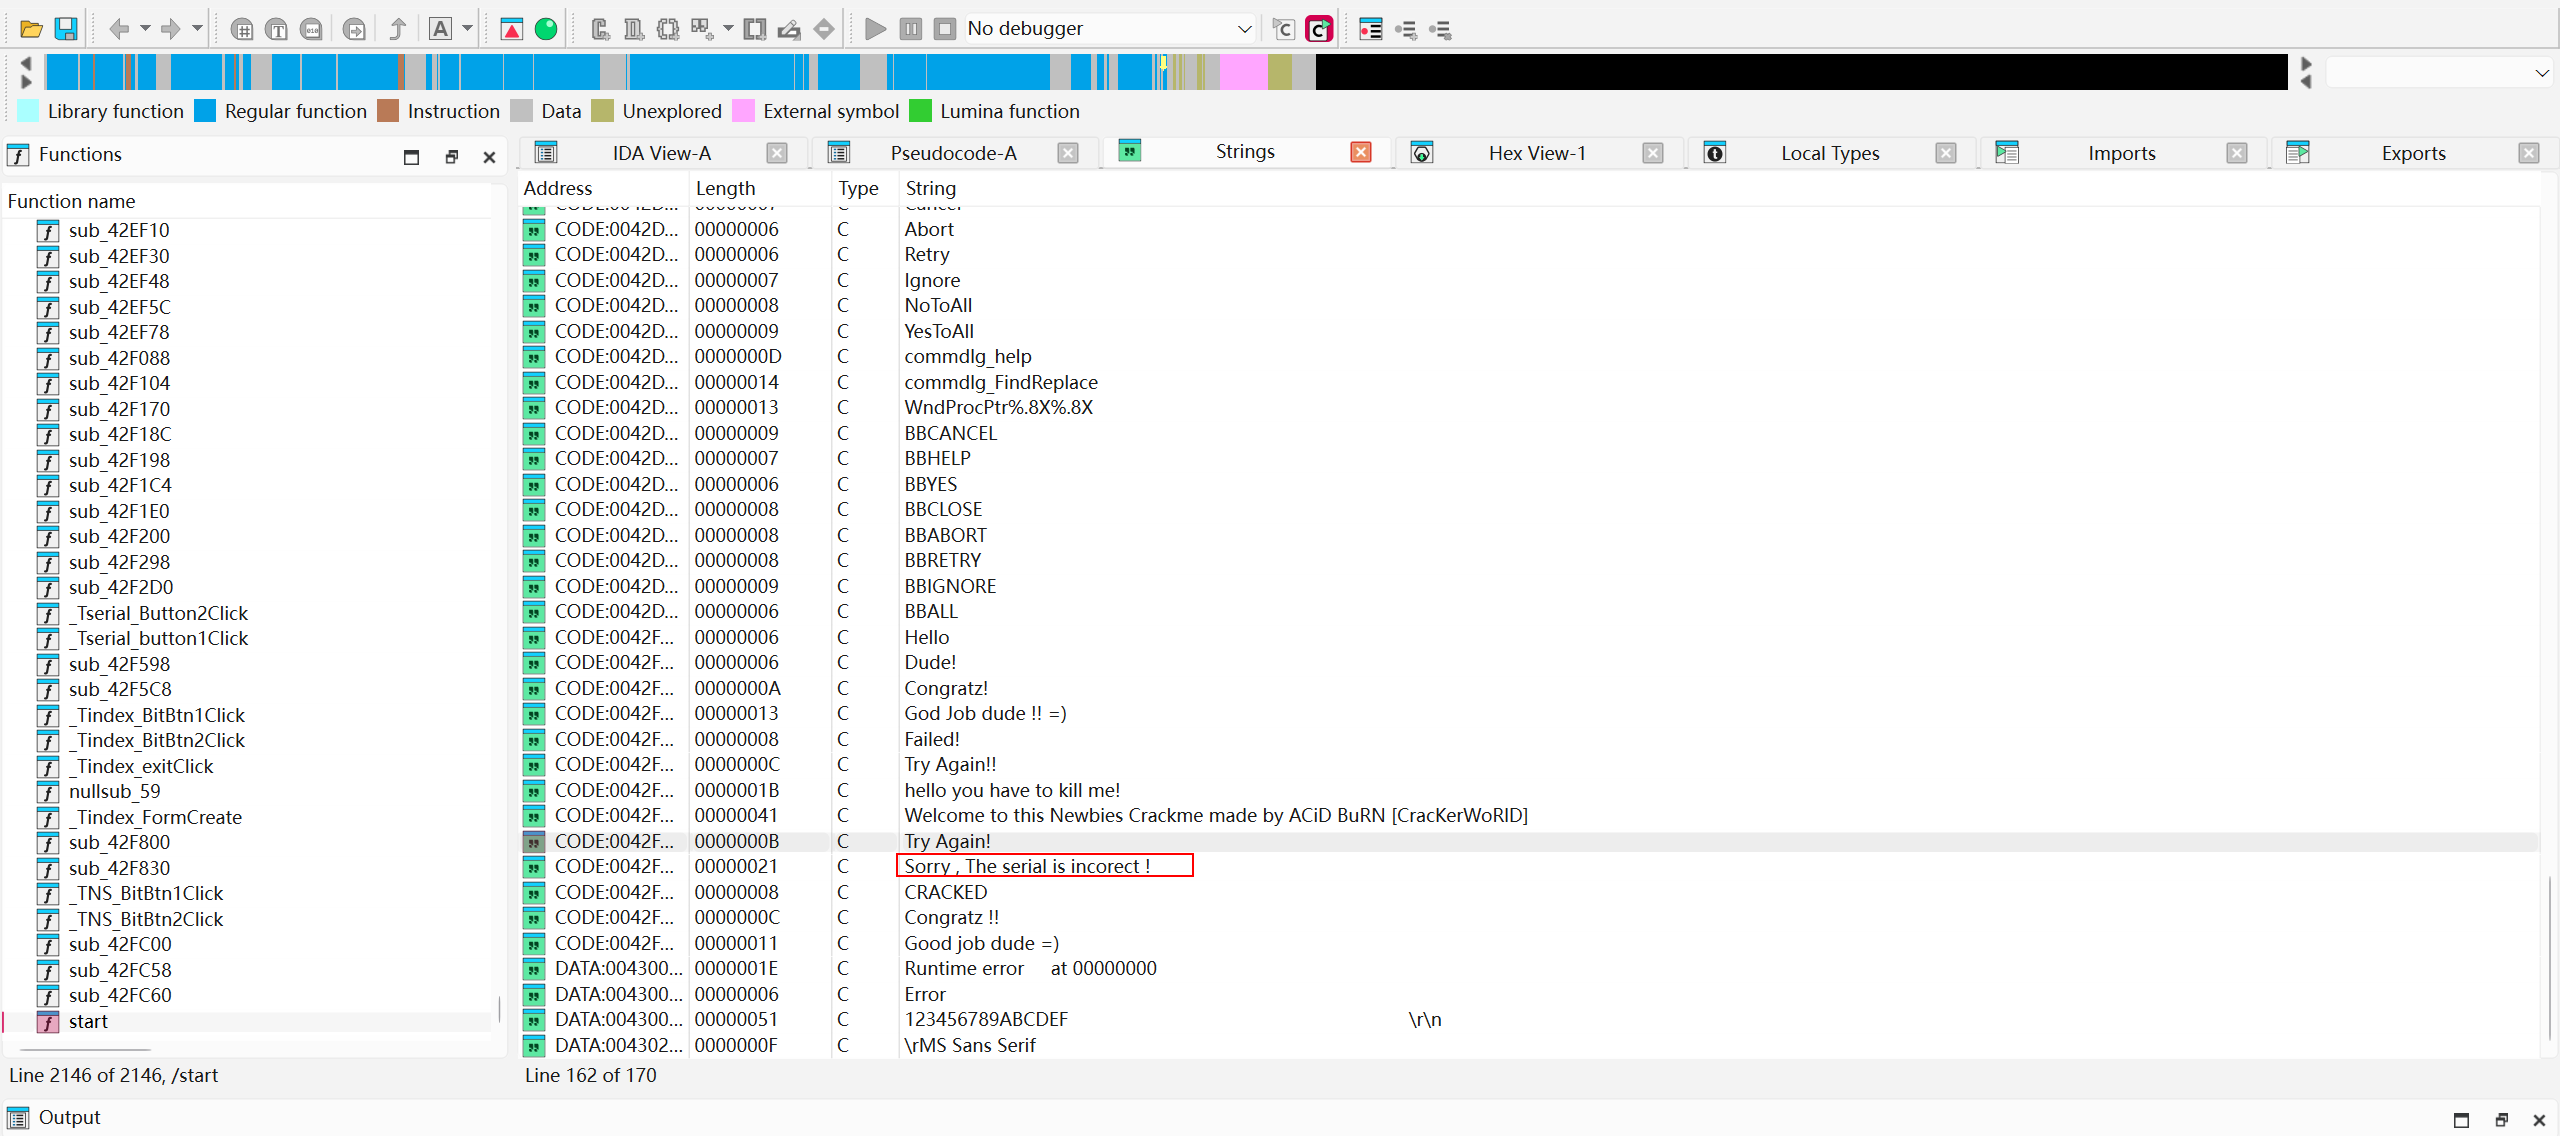This screenshot has height=1136, width=2560.
Task: Click the pink C pseudocode icon
Action: point(1319,29)
